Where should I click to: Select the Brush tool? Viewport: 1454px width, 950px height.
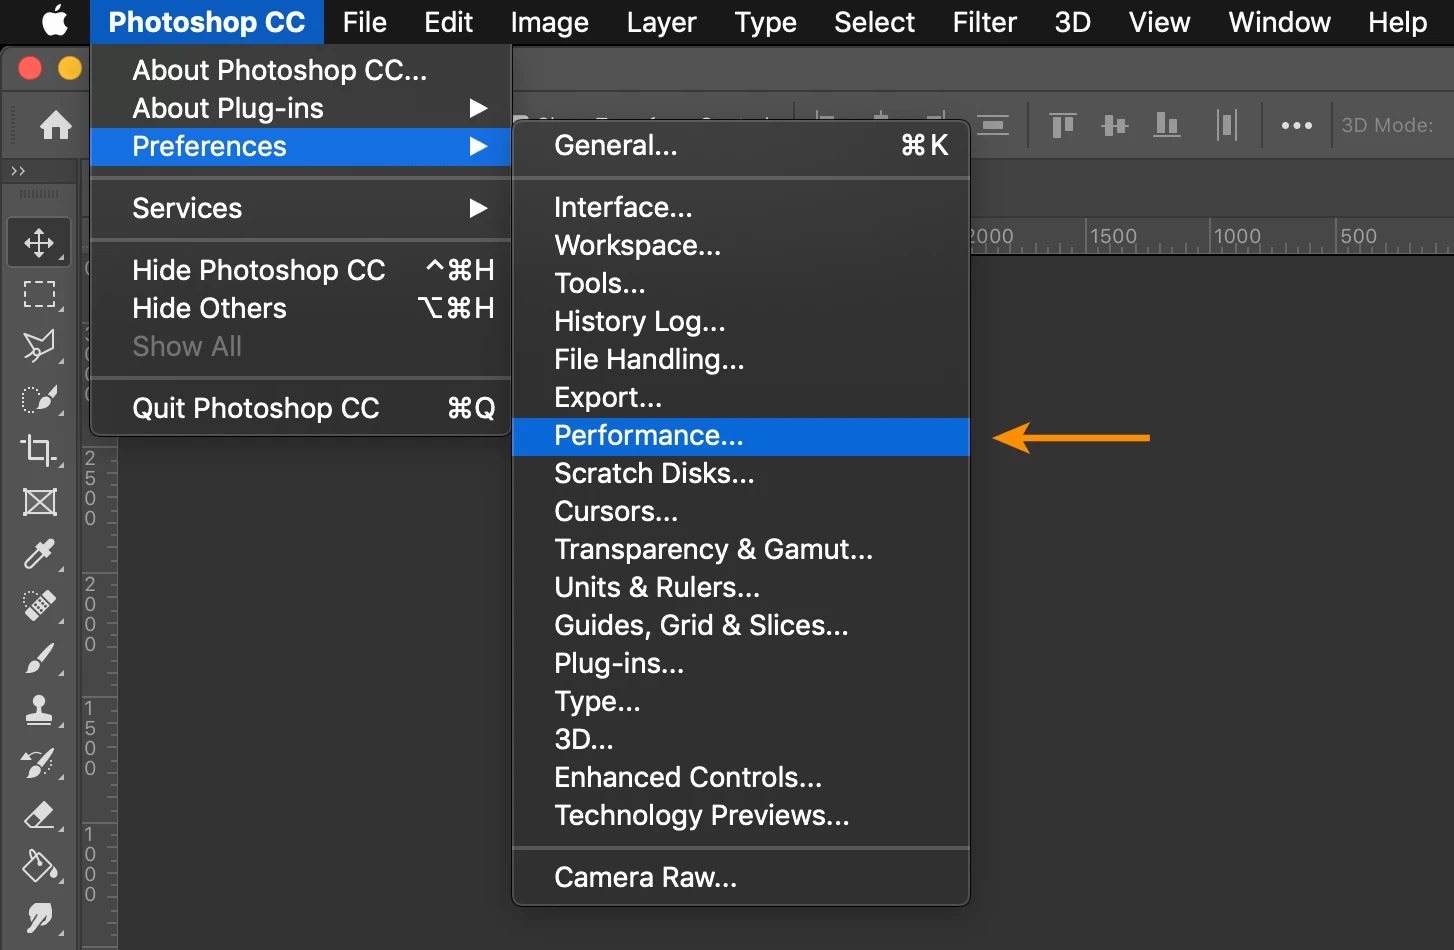39,658
